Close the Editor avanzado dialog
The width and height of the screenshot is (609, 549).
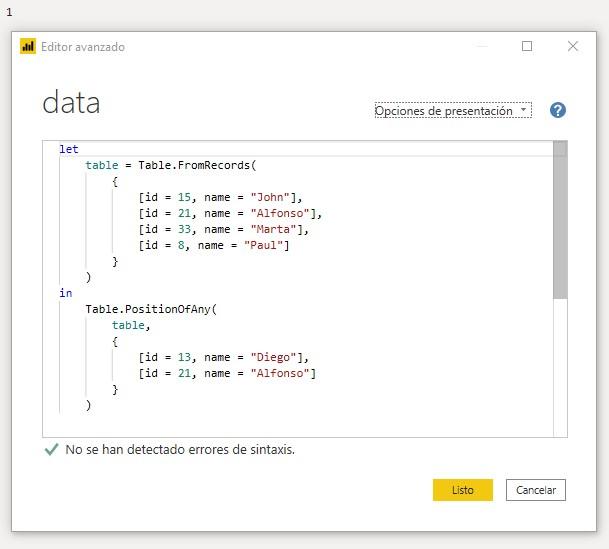point(573,46)
